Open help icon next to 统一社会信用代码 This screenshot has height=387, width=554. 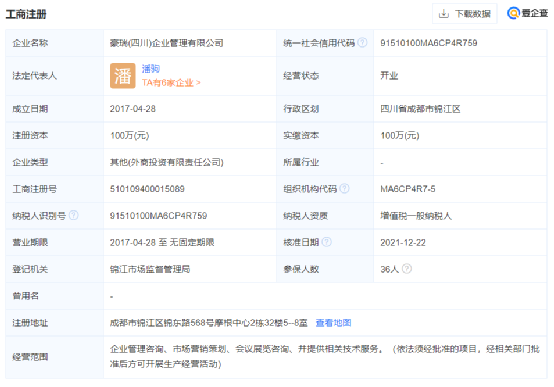point(362,43)
